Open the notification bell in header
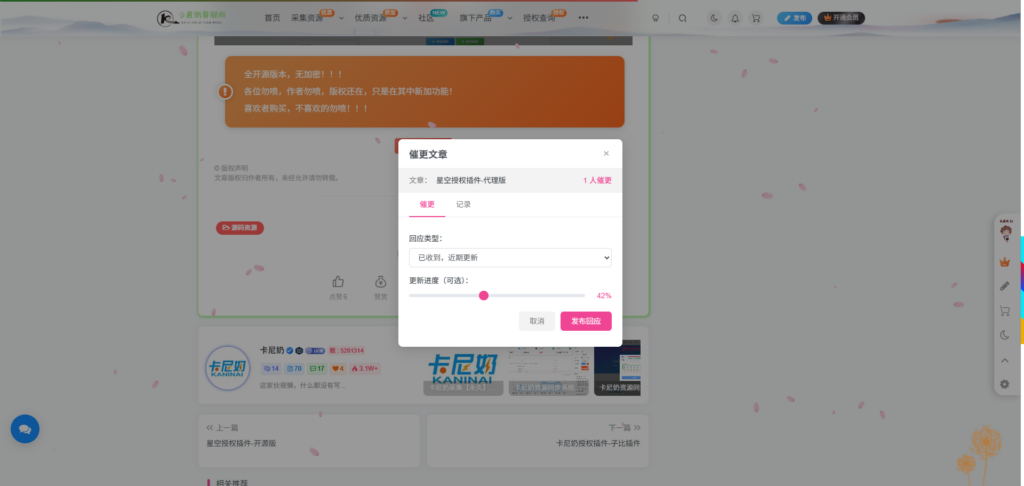The image size is (1024, 486). (735, 18)
